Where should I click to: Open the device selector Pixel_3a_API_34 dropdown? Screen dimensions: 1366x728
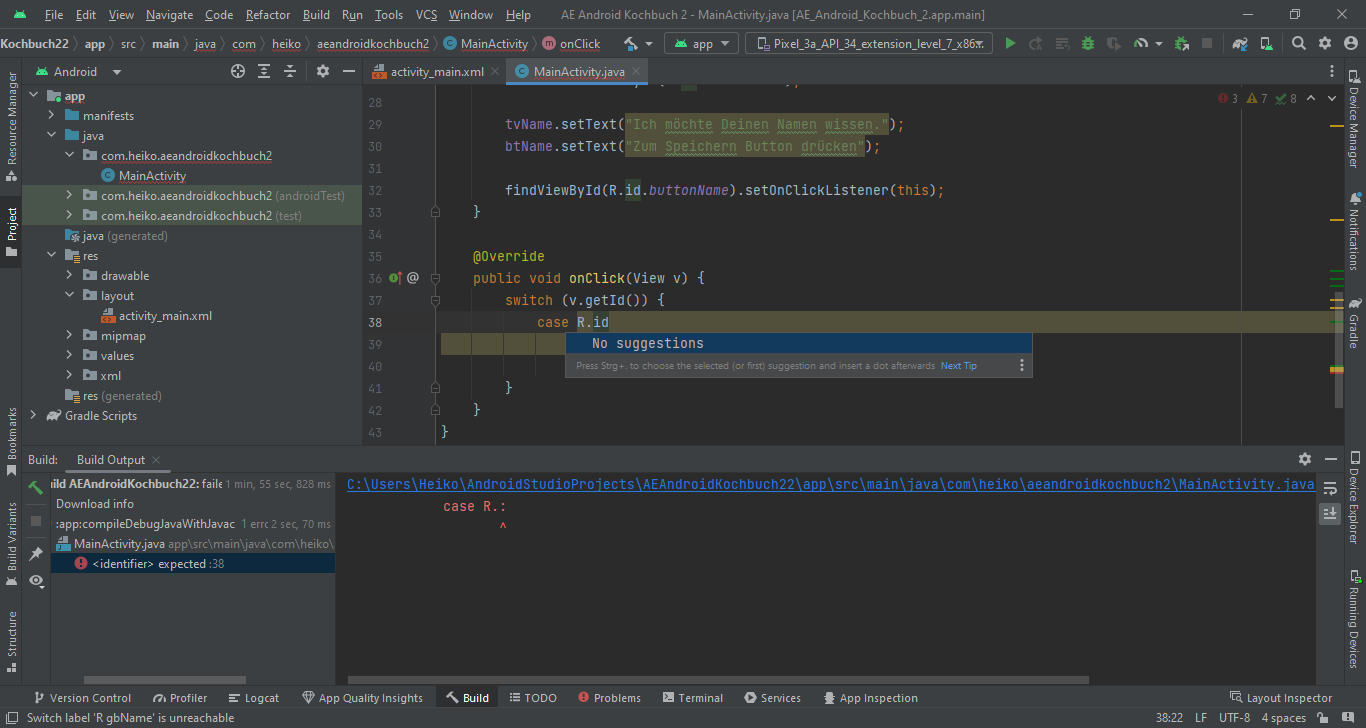click(x=868, y=44)
